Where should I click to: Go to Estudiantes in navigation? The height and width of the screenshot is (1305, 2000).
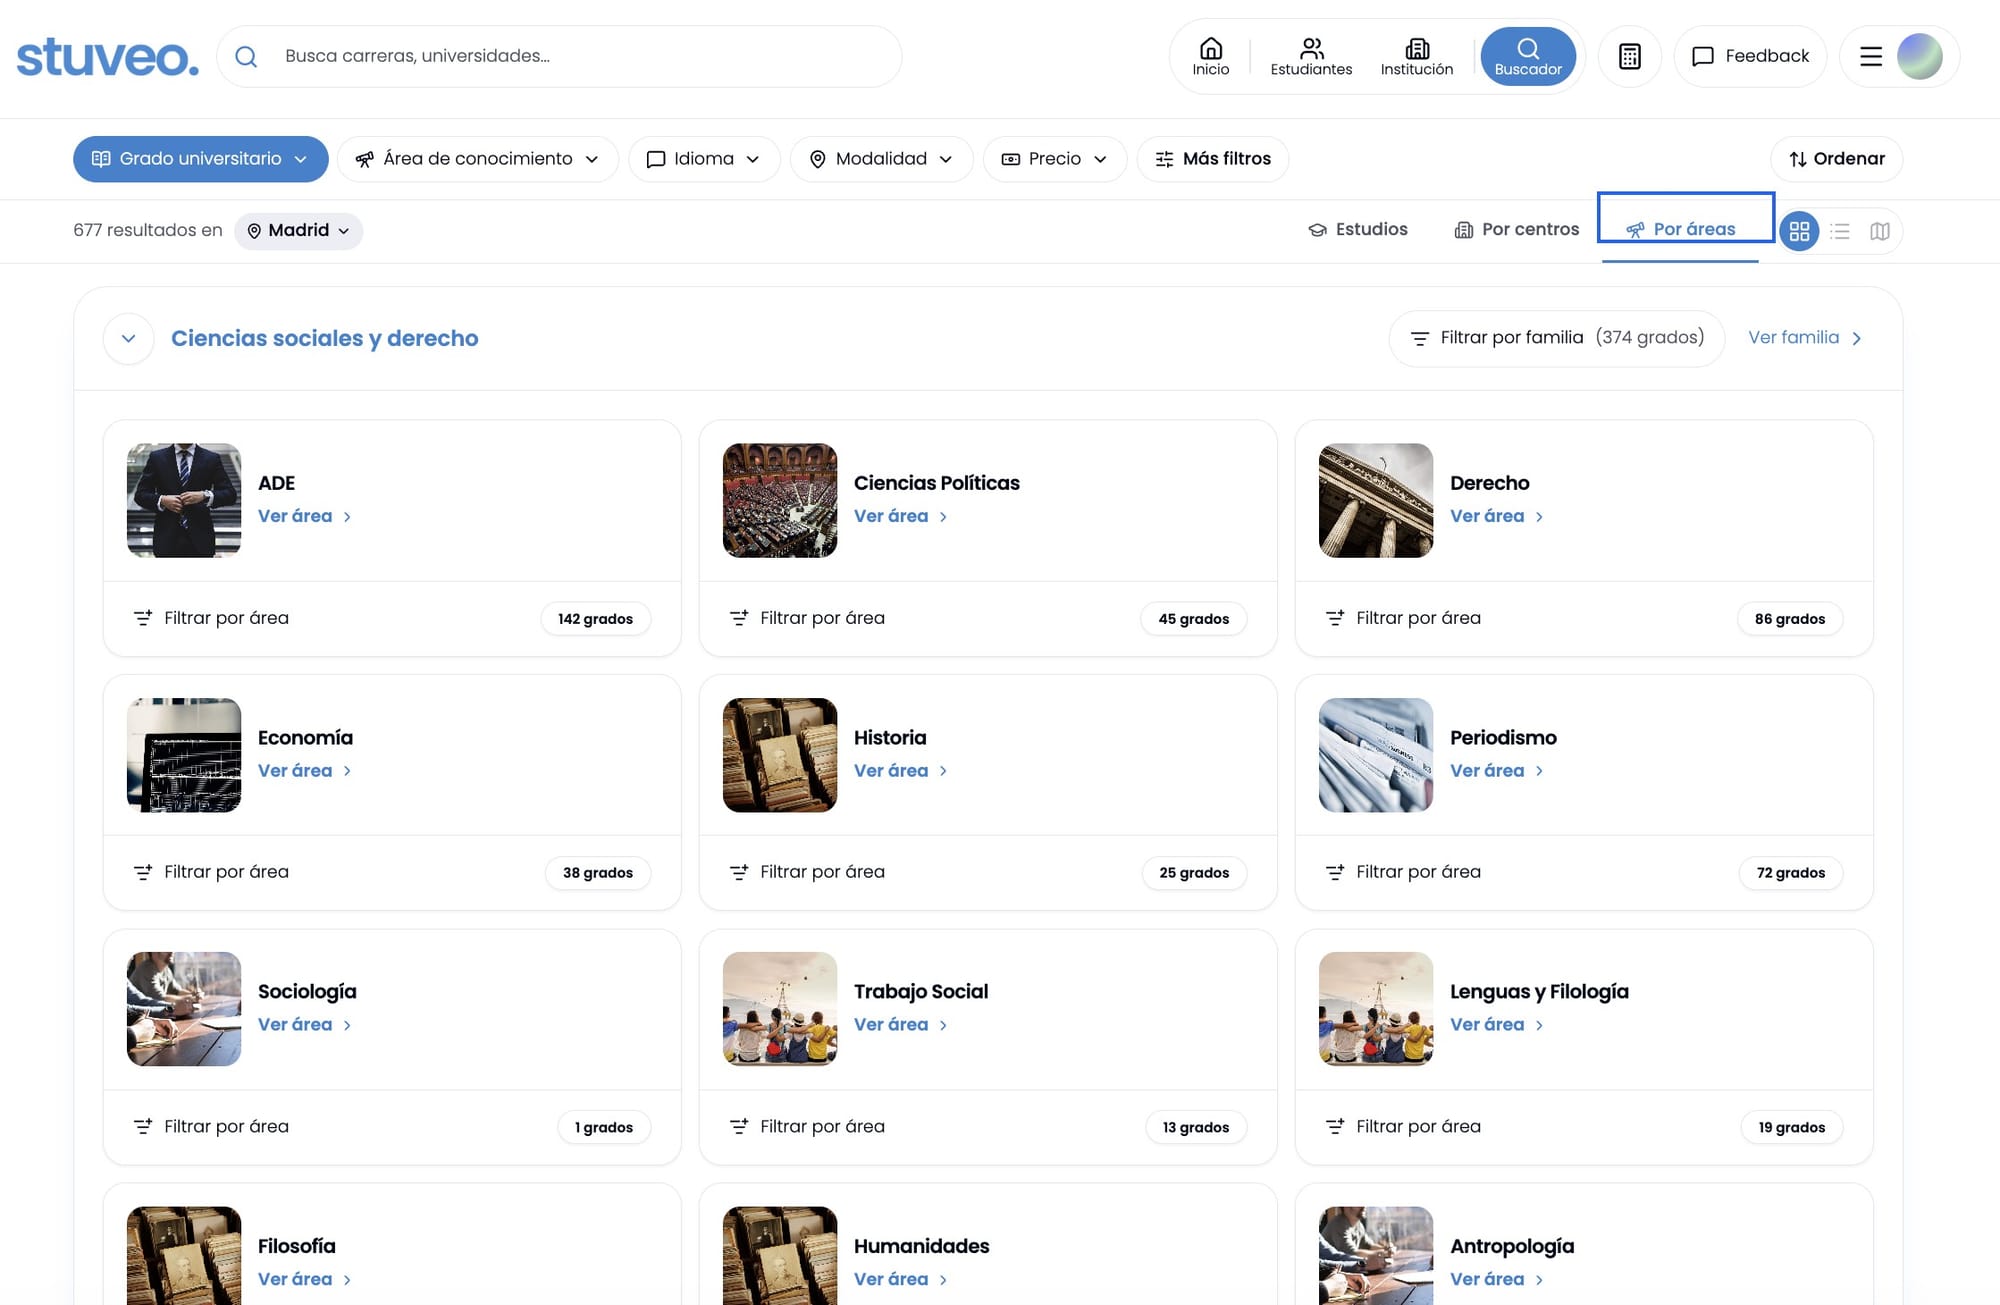(1312, 56)
